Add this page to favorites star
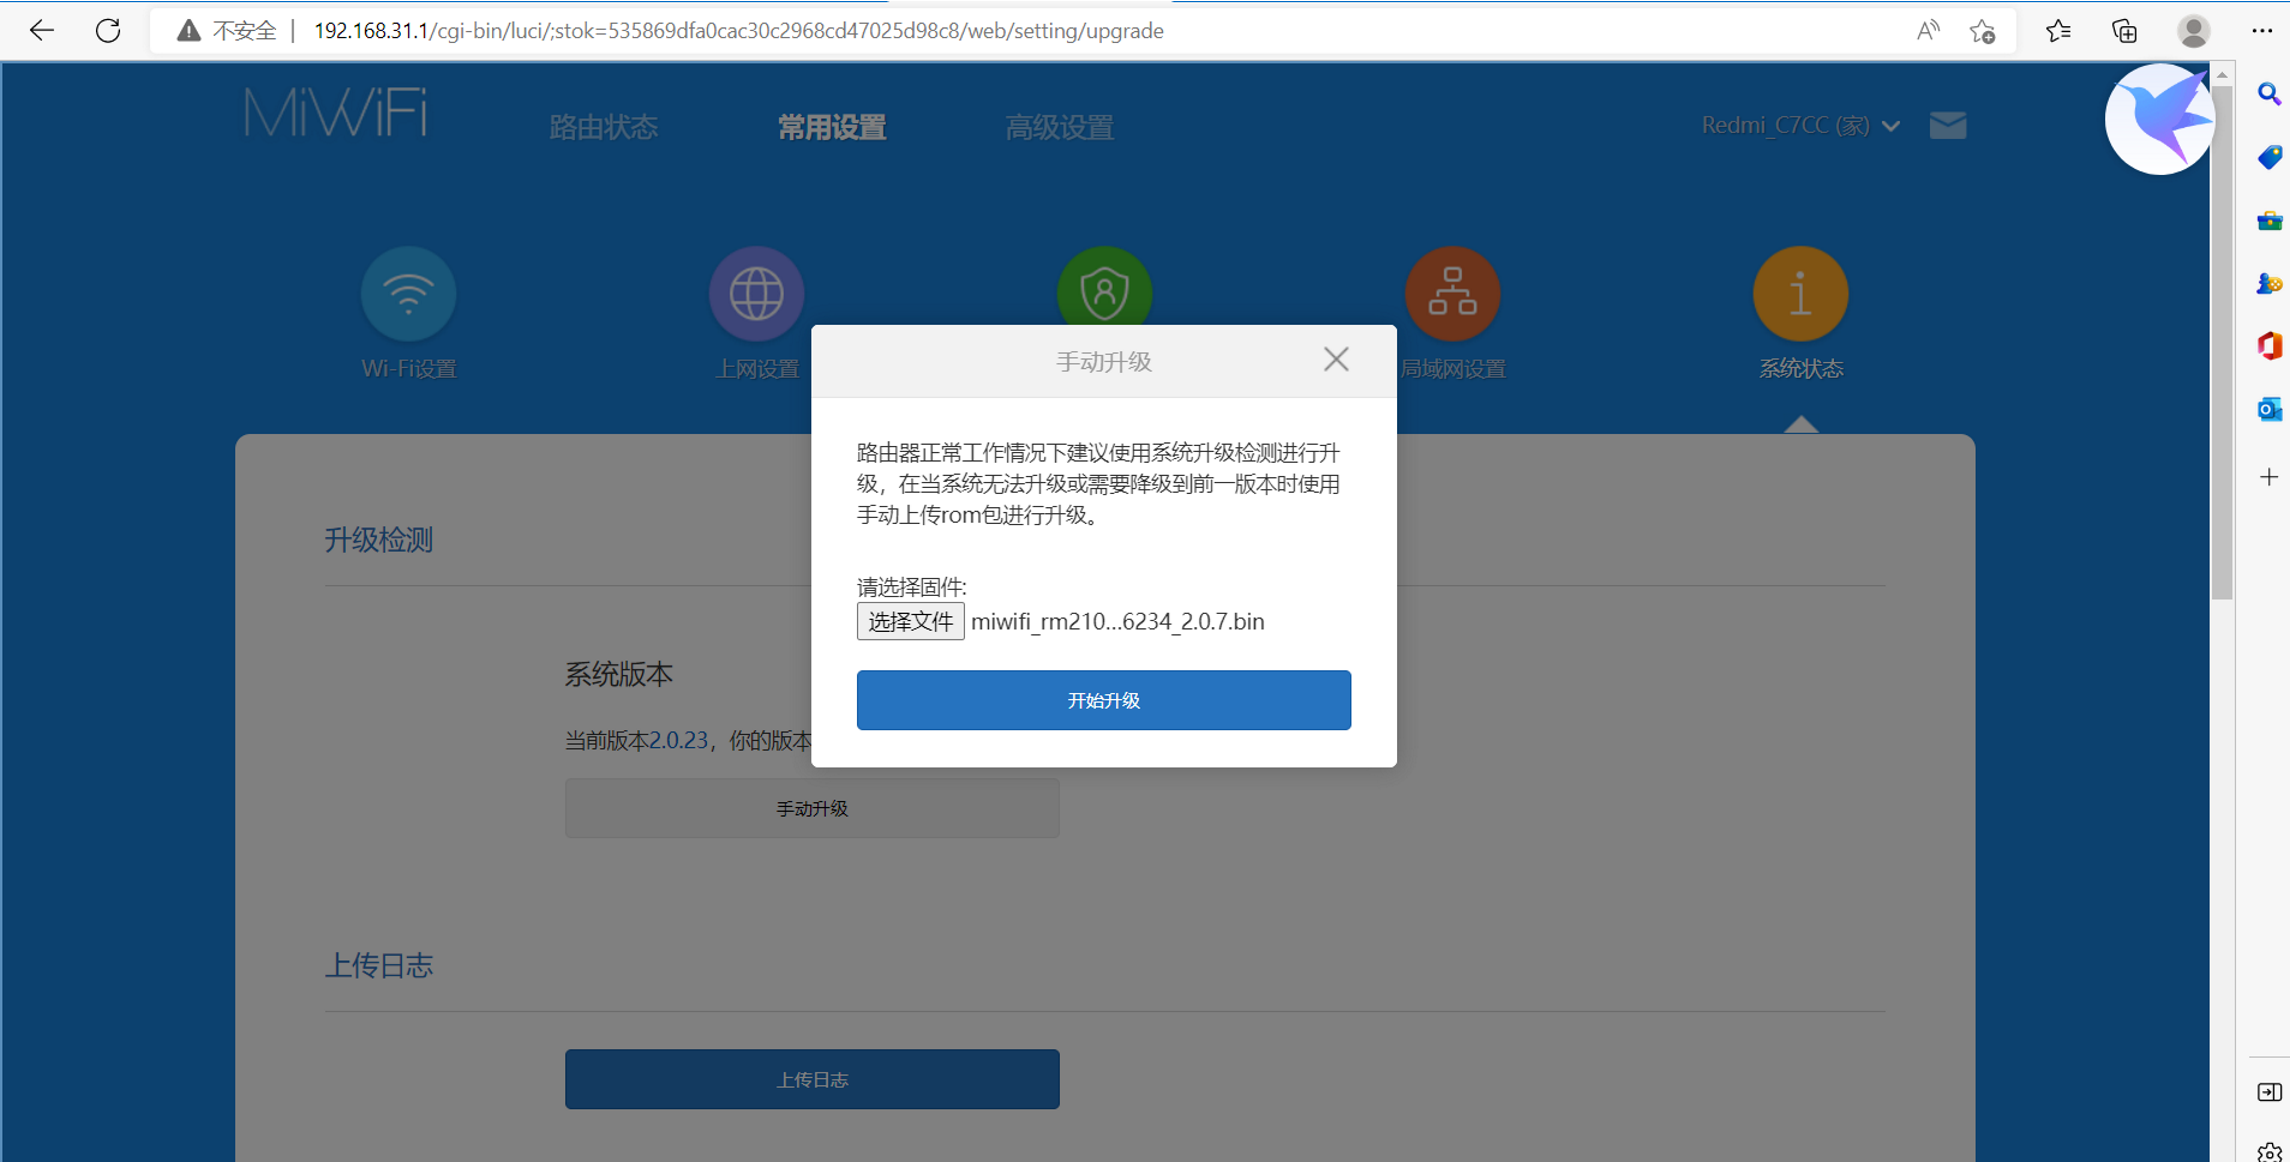Screen dimensions: 2290x1162 [1983, 31]
